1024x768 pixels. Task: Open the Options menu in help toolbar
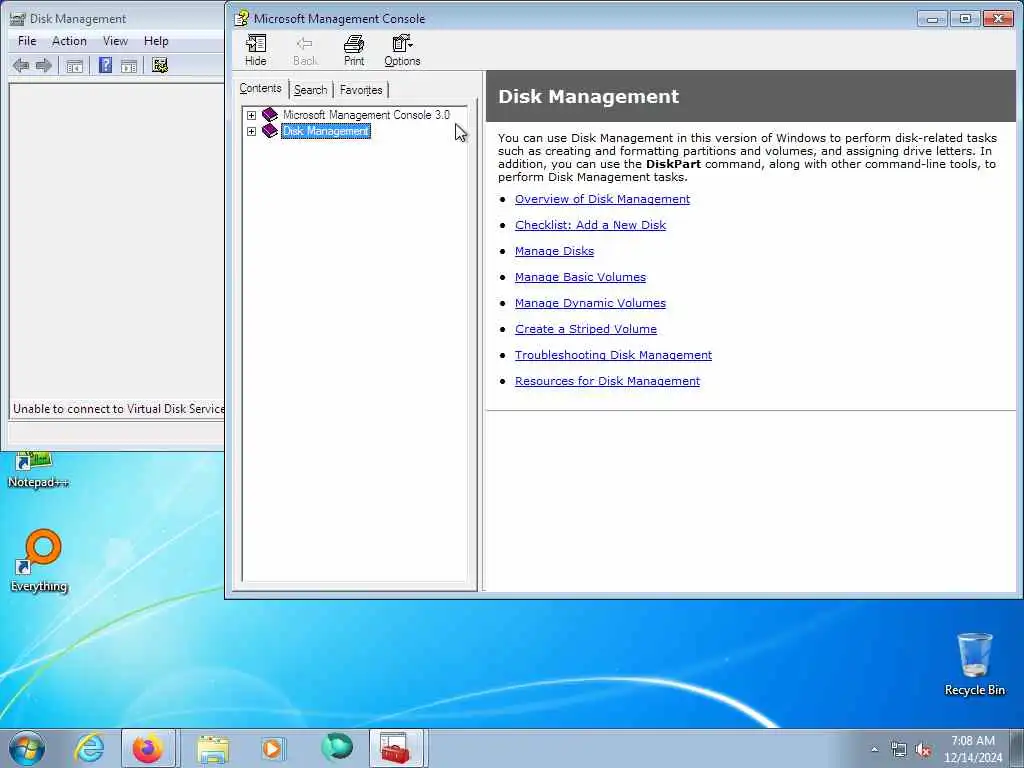pos(402,50)
